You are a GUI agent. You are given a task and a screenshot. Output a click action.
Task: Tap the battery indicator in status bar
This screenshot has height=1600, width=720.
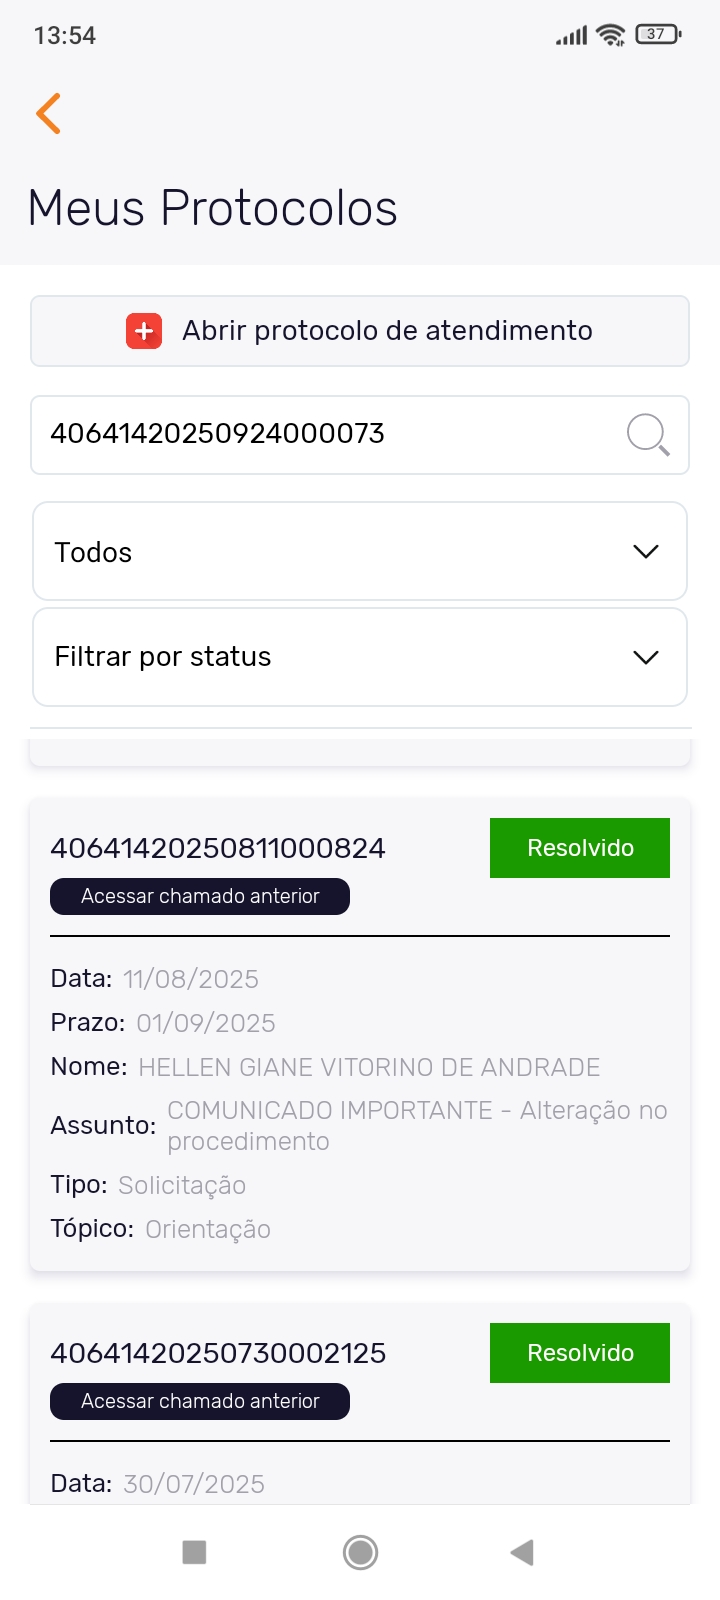[657, 35]
